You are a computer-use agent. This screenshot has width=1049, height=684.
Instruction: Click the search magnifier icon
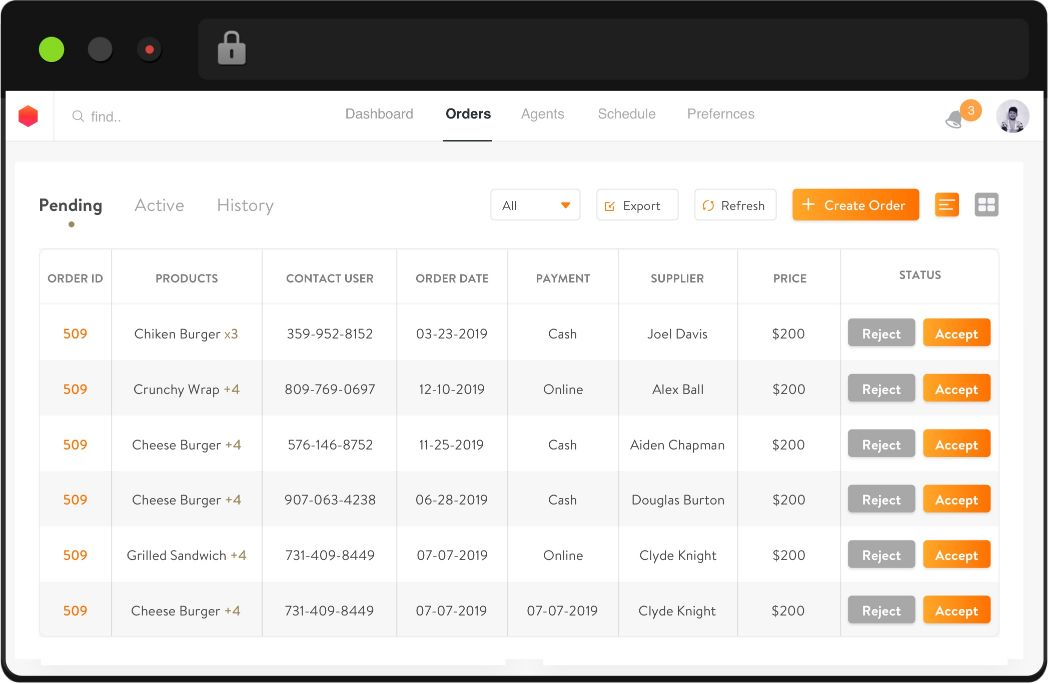pos(78,117)
